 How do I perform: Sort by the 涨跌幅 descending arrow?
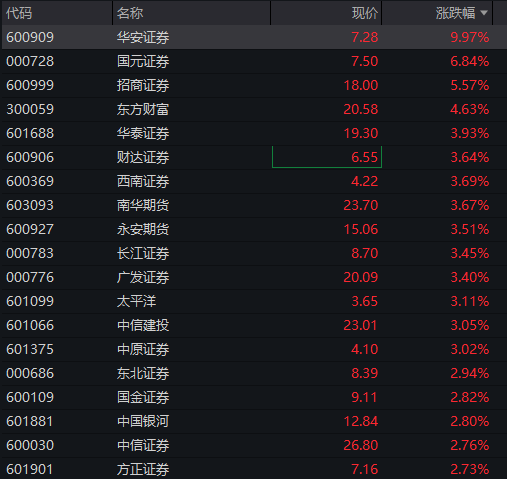(x=484, y=13)
